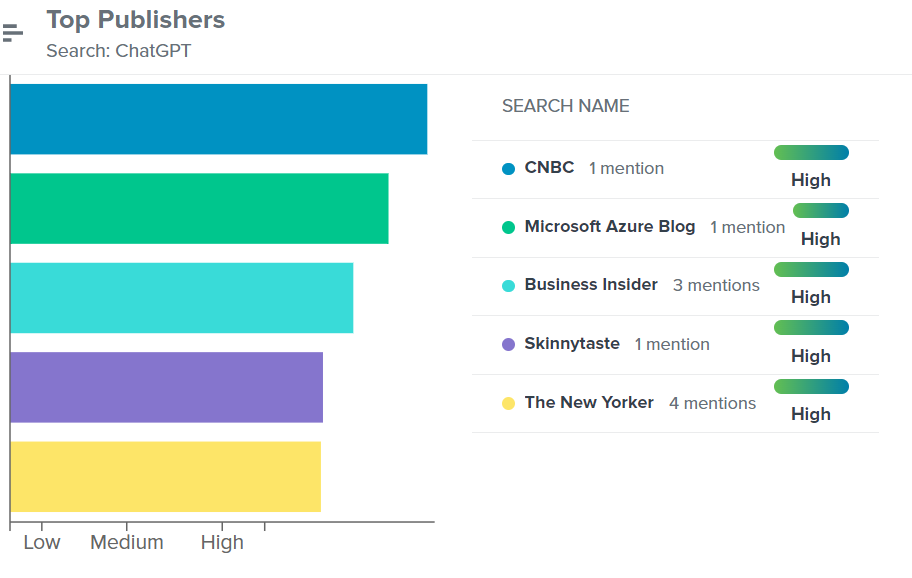Click the blue CNBC legend dot
Viewport: 912px width, 578px height.
[x=508, y=169]
